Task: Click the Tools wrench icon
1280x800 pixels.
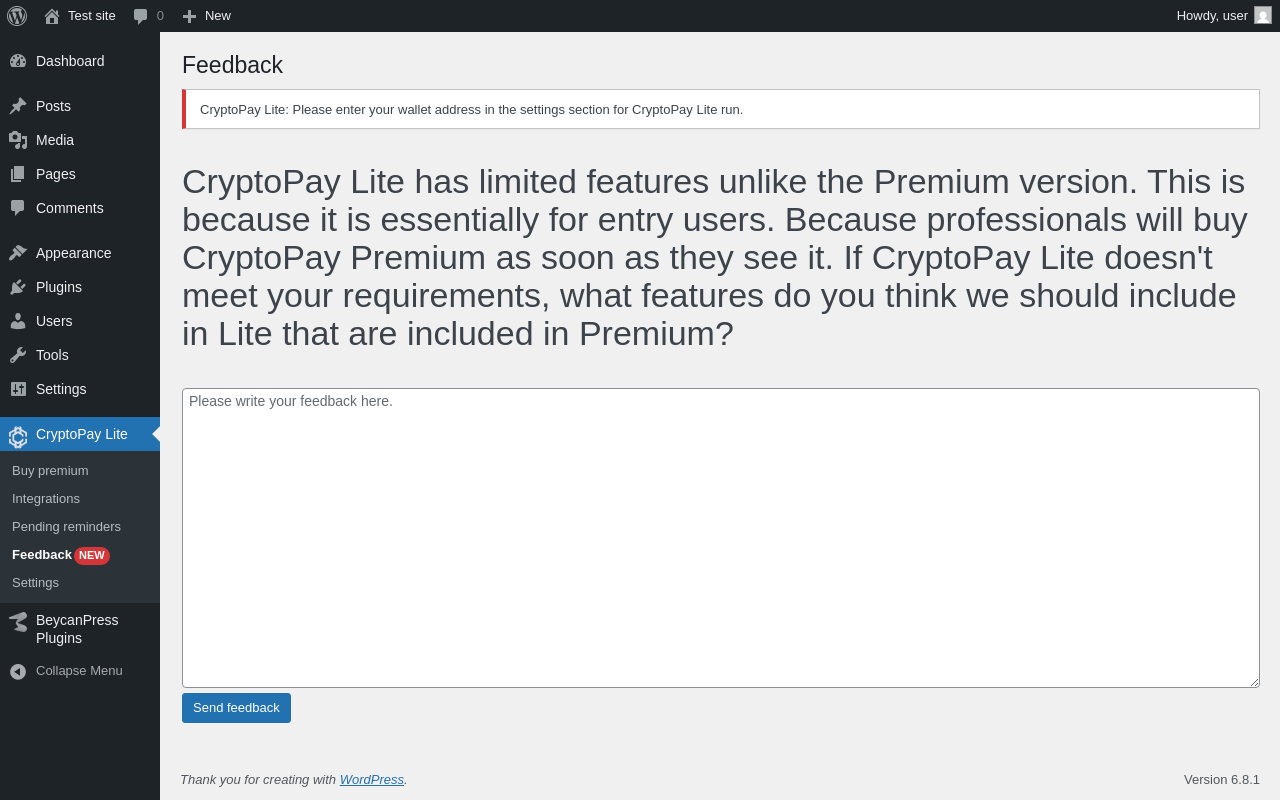Action: [18, 355]
